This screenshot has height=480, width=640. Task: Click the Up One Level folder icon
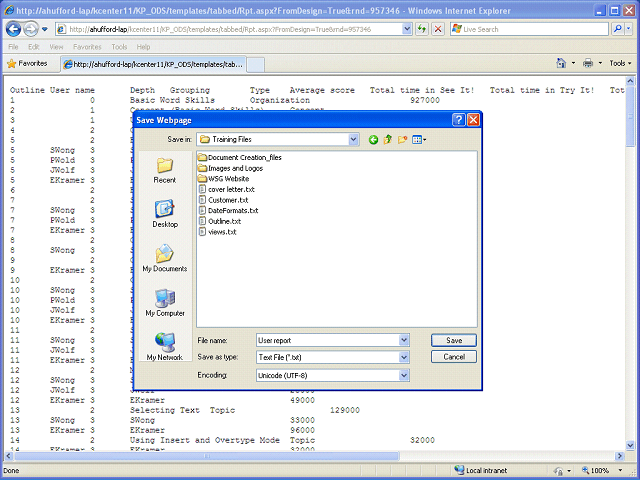click(x=388, y=140)
